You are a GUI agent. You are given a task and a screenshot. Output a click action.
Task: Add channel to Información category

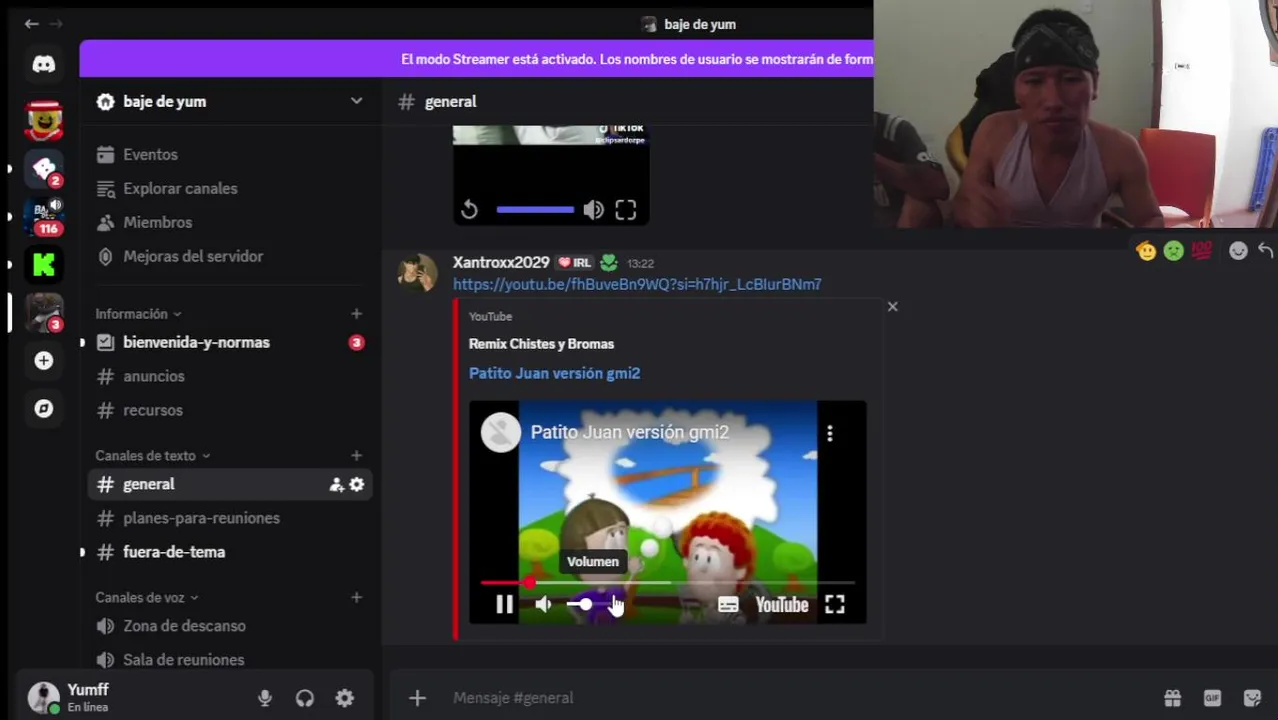click(x=356, y=314)
